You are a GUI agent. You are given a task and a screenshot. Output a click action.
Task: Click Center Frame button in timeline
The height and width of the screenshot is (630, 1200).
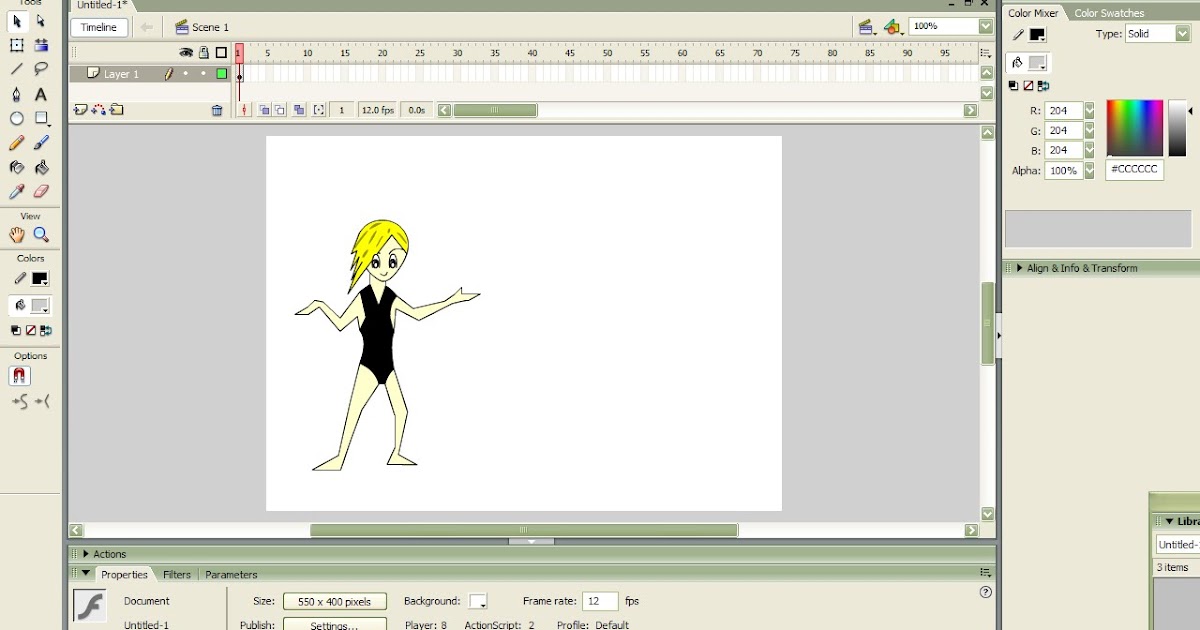tap(243, 110)
